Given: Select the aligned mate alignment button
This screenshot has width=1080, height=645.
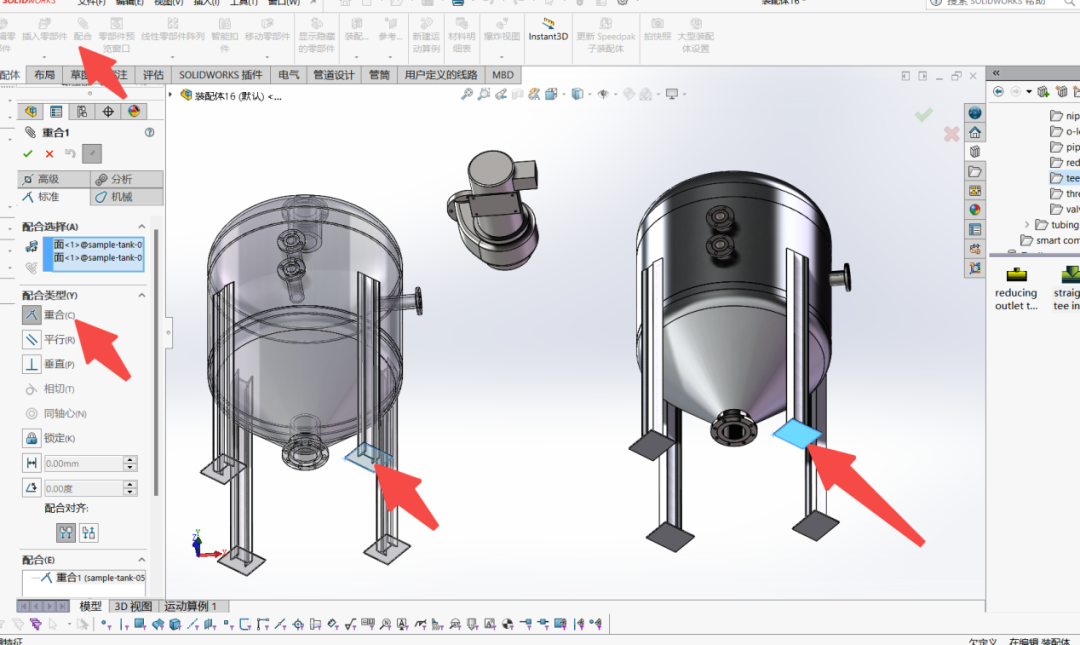Looking at the screenshot, I should coord(66,533).
